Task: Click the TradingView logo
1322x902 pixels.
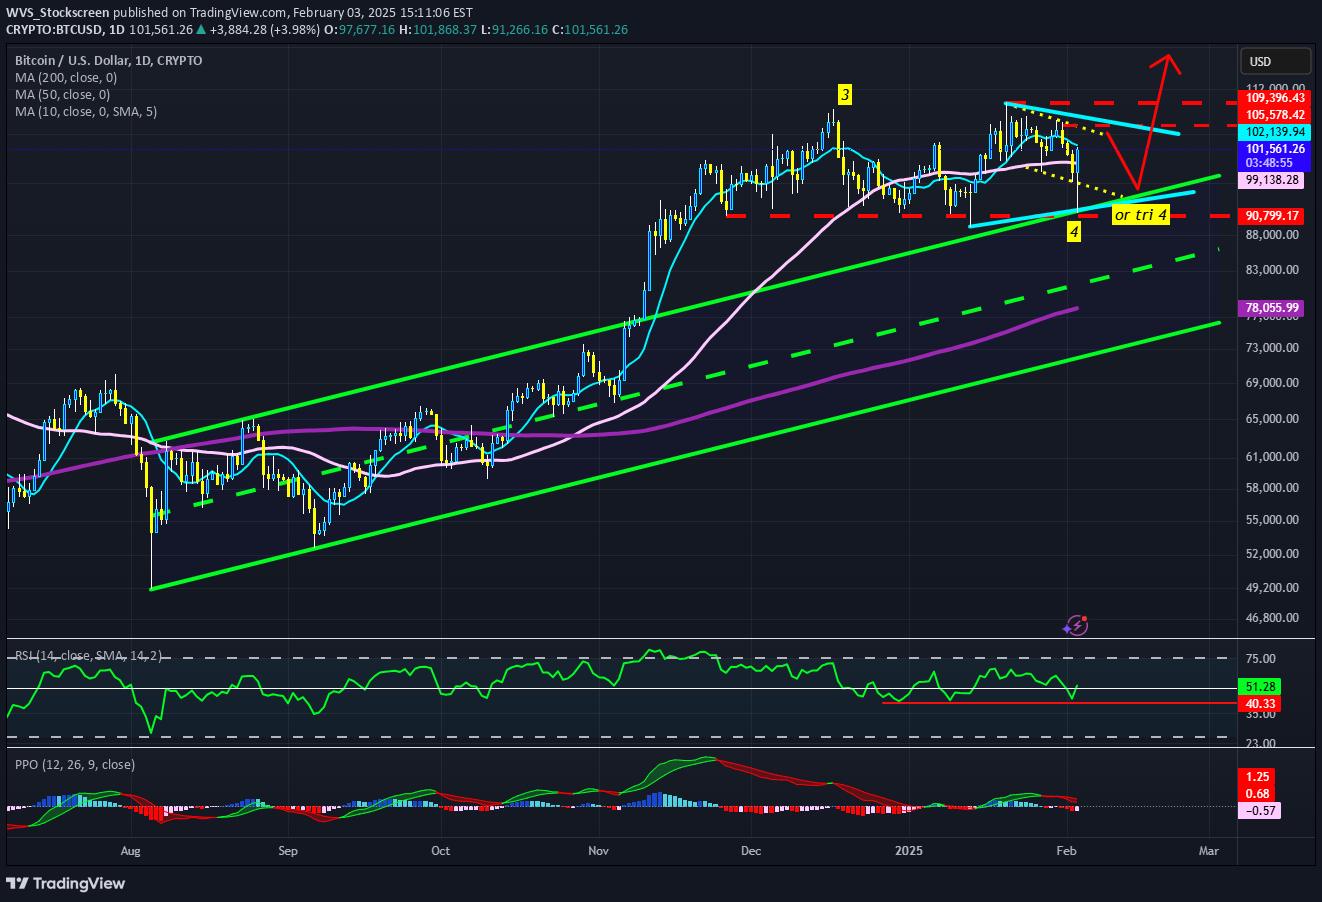Action: [66, 883]
